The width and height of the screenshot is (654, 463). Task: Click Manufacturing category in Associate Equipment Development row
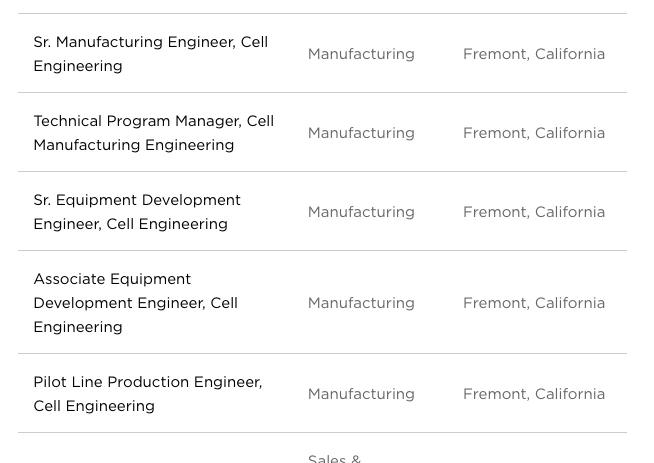[x=361, y=303]
